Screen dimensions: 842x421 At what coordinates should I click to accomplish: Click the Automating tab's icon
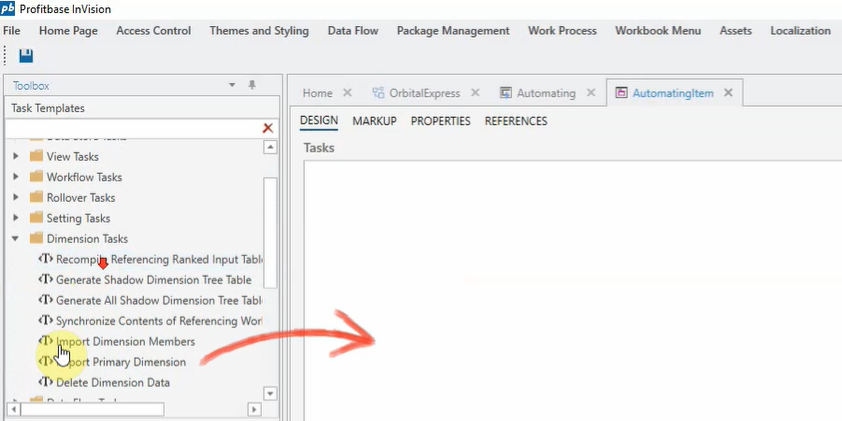click(x=505, y=93)
